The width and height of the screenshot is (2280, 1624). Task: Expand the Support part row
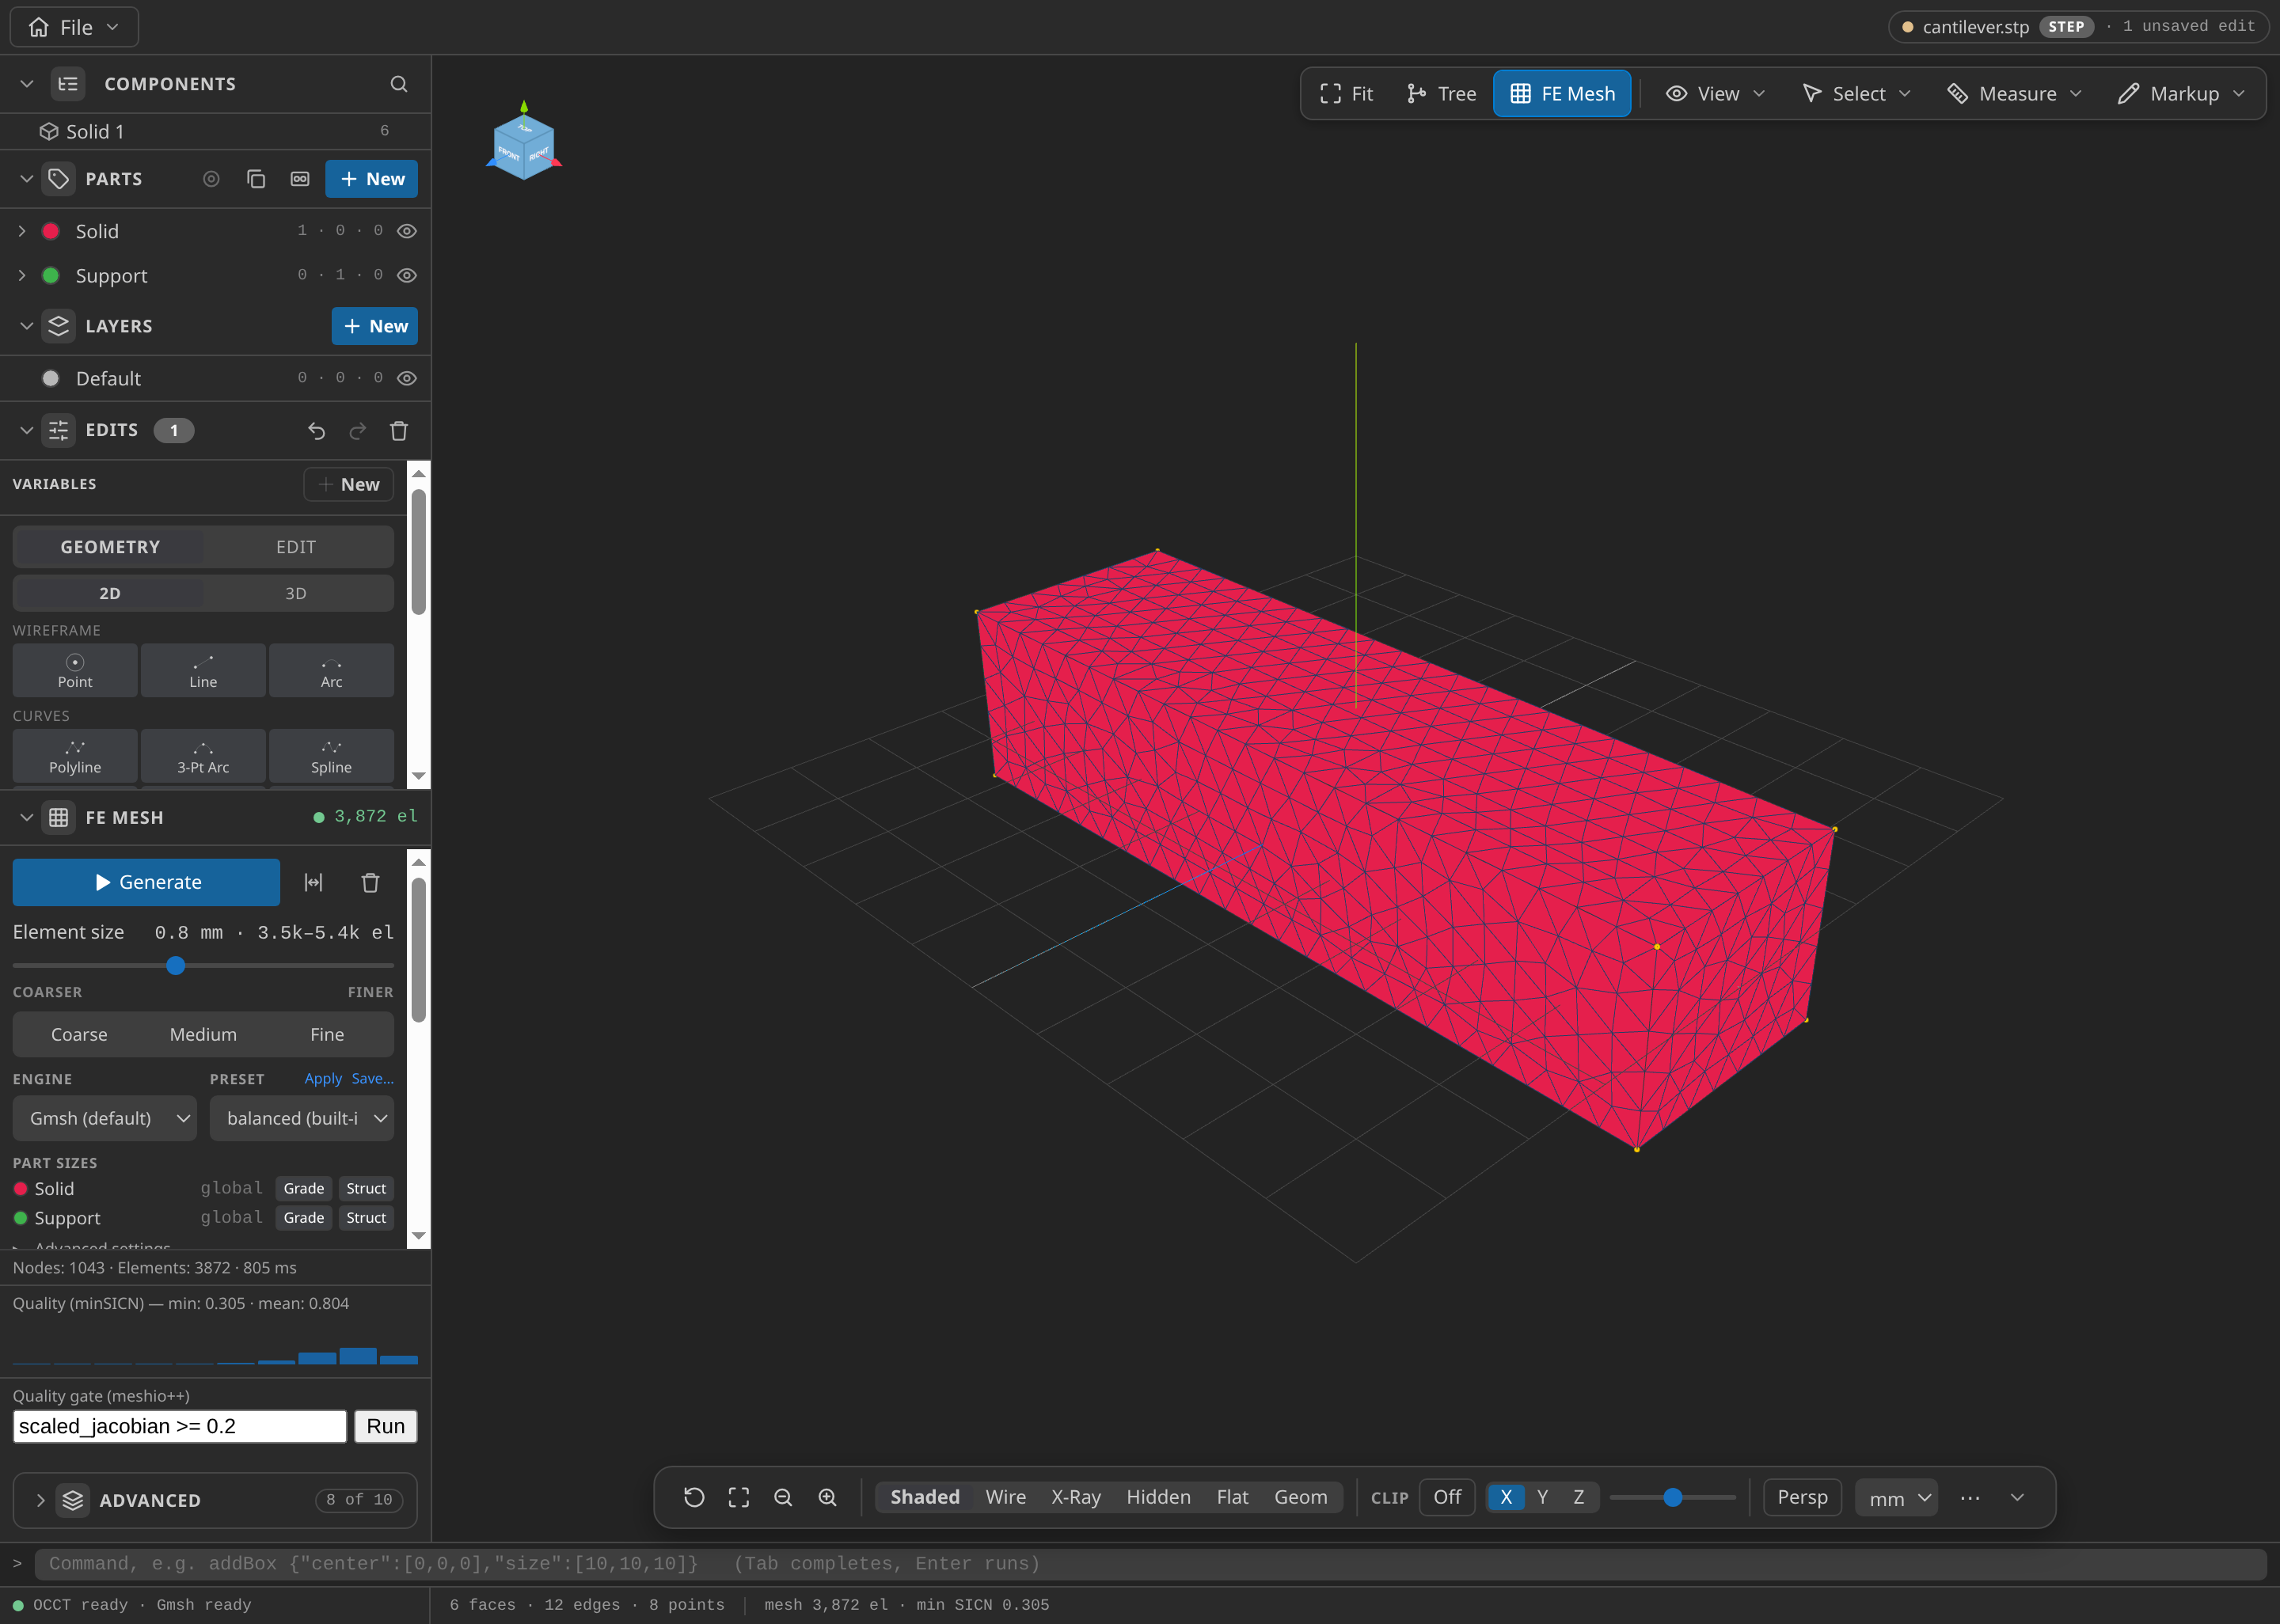22,275
